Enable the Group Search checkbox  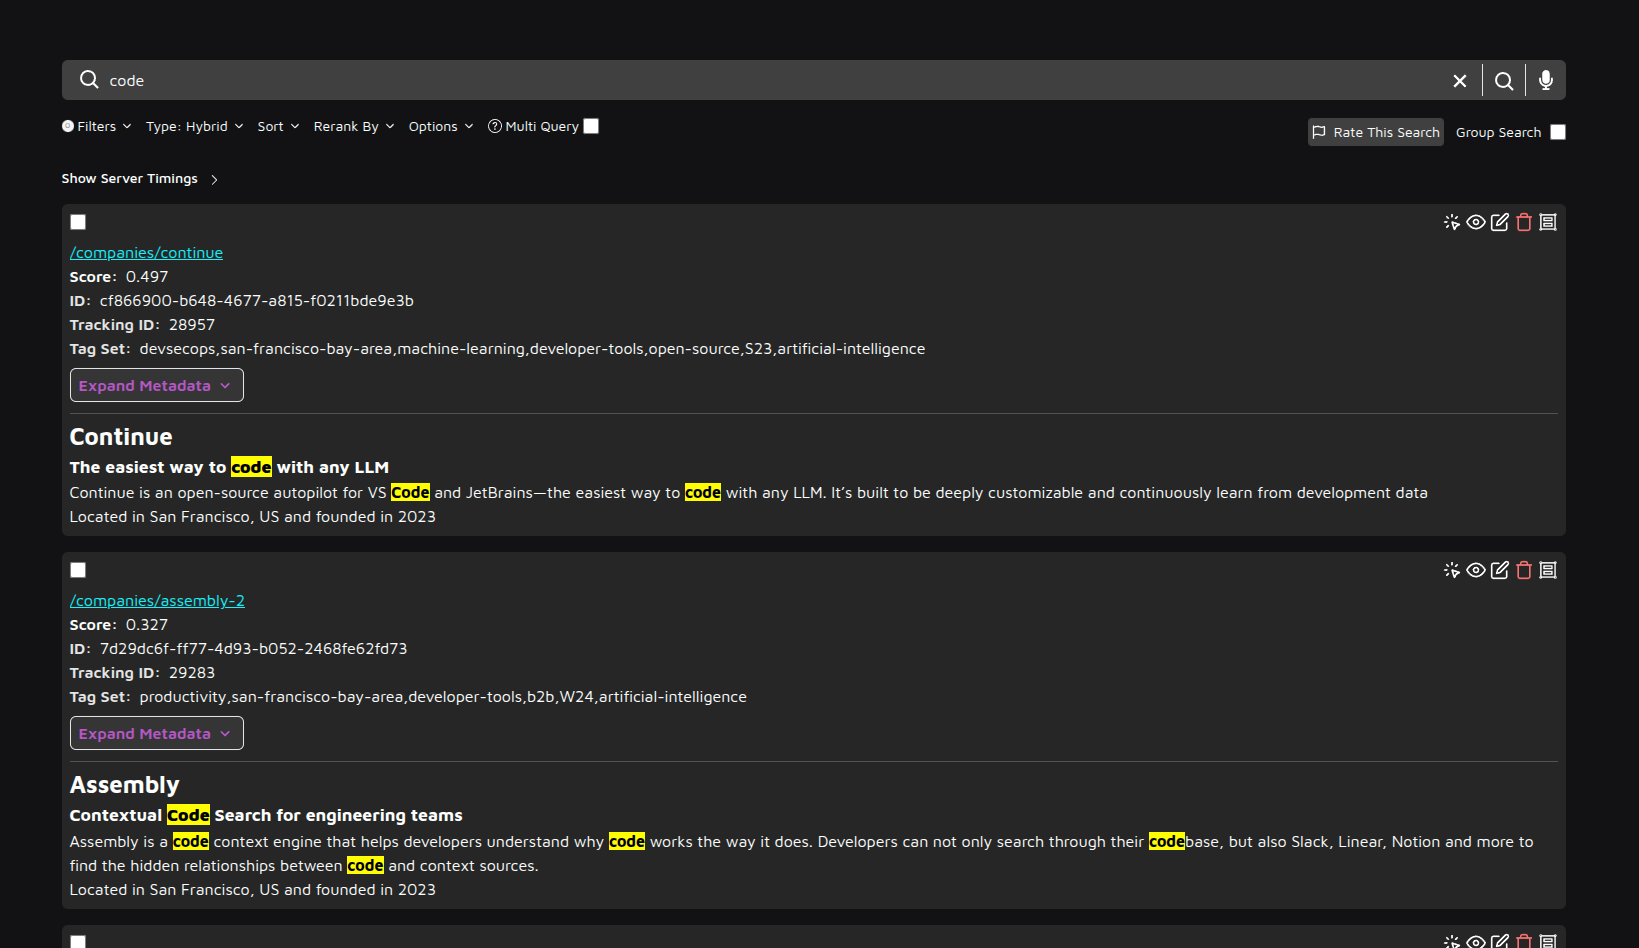pos(1558,132)
